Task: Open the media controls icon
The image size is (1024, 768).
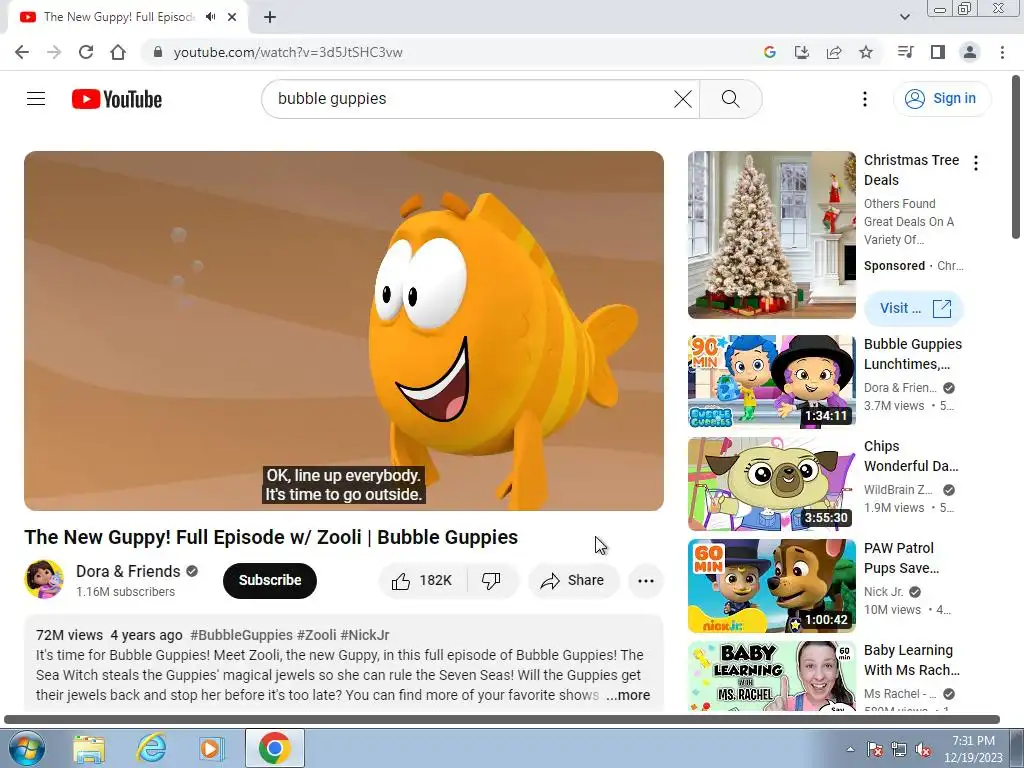Action: click(905, 52)
